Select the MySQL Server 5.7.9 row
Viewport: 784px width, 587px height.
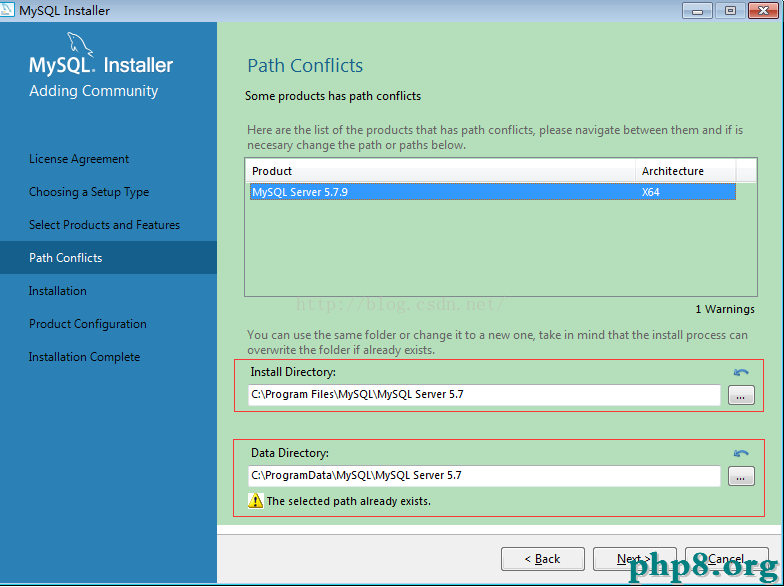492,192
